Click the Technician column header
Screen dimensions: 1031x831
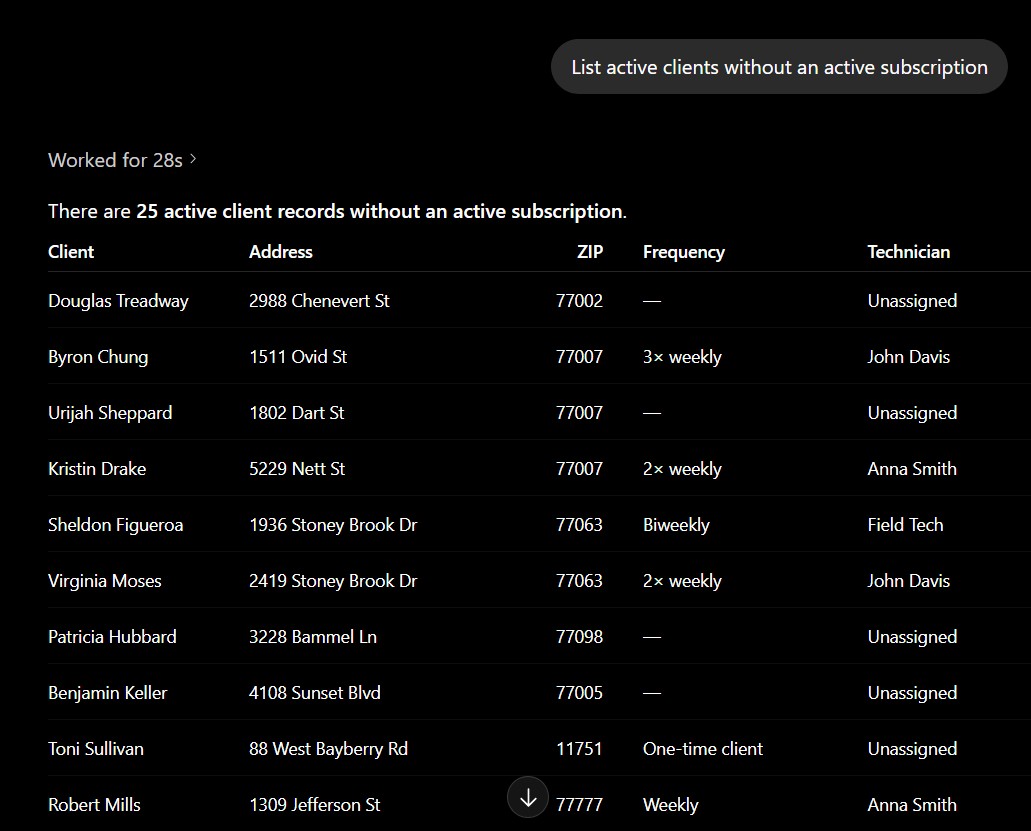click(x=909, y=252)
